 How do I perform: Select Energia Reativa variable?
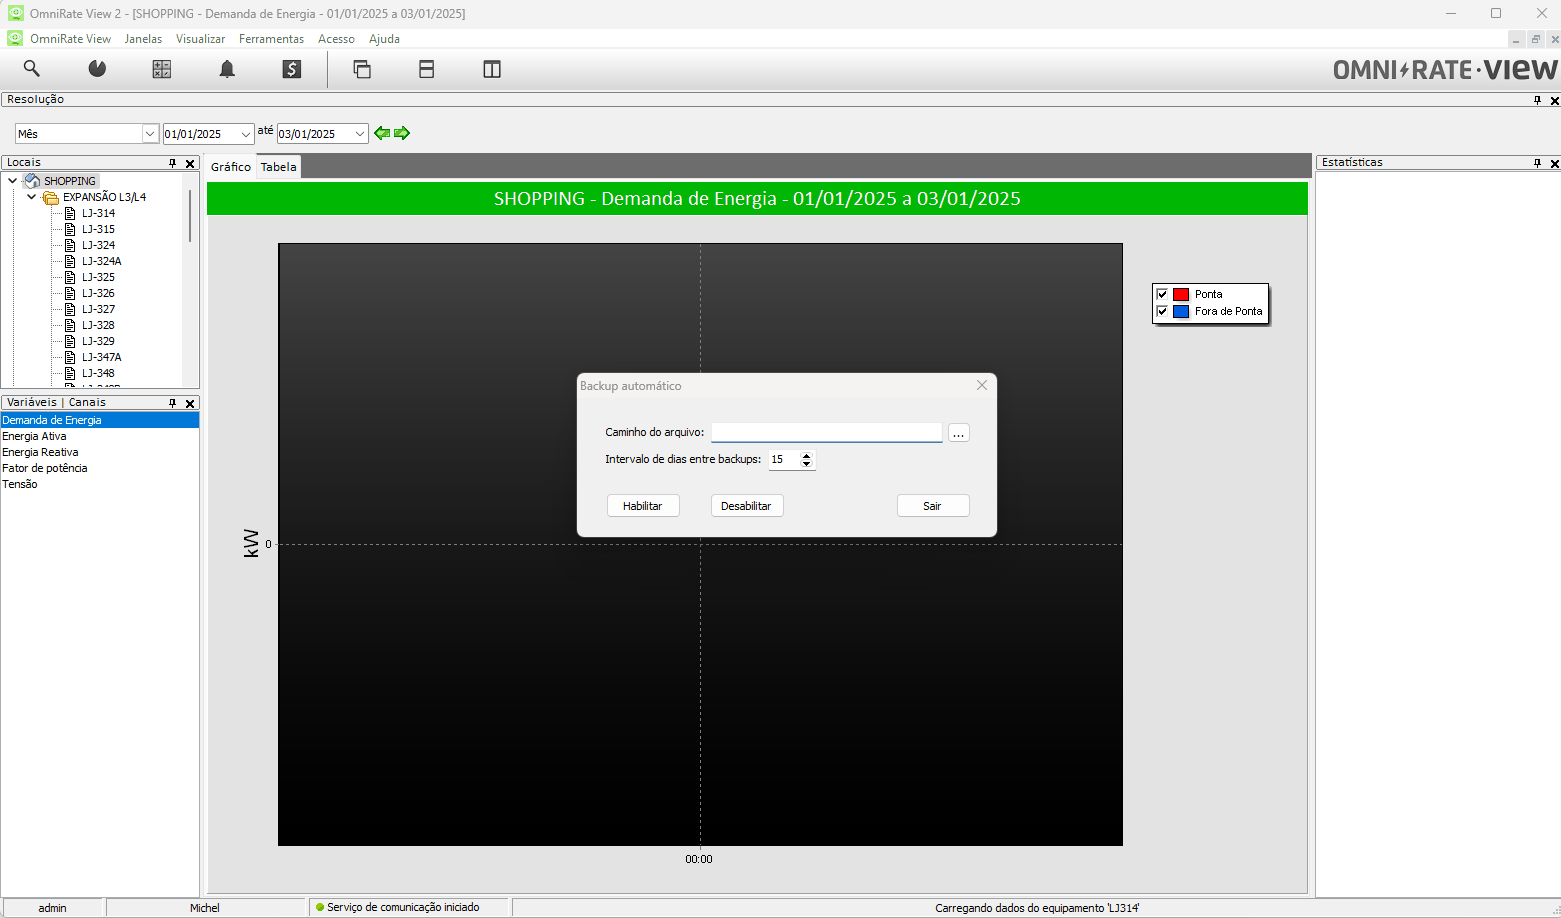tap(100, 452)
